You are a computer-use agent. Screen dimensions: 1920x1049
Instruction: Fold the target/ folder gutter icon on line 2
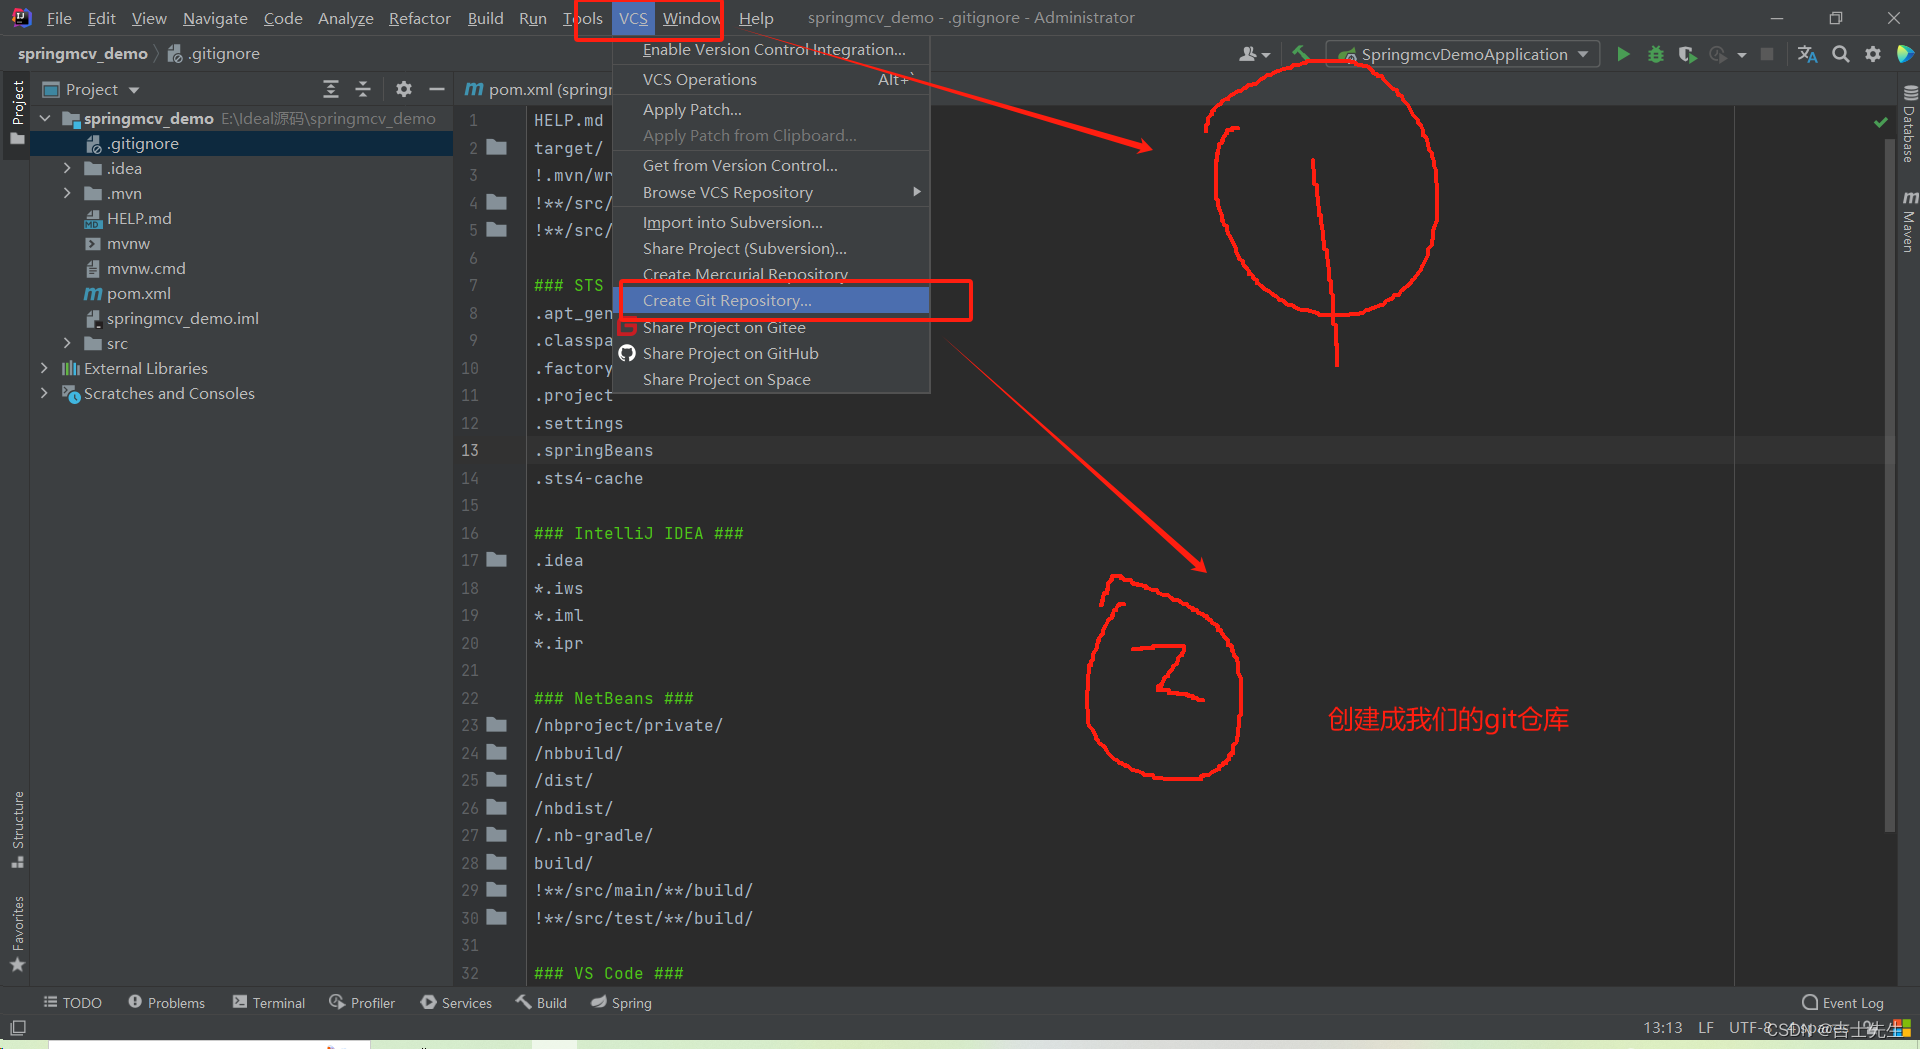coord(496,147)
